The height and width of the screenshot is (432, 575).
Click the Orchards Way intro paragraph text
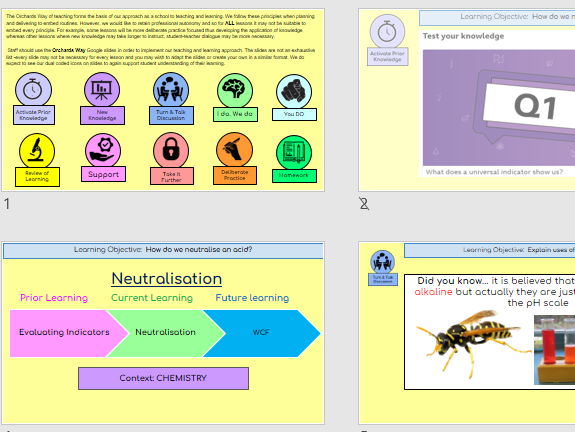tap(160, 40)
